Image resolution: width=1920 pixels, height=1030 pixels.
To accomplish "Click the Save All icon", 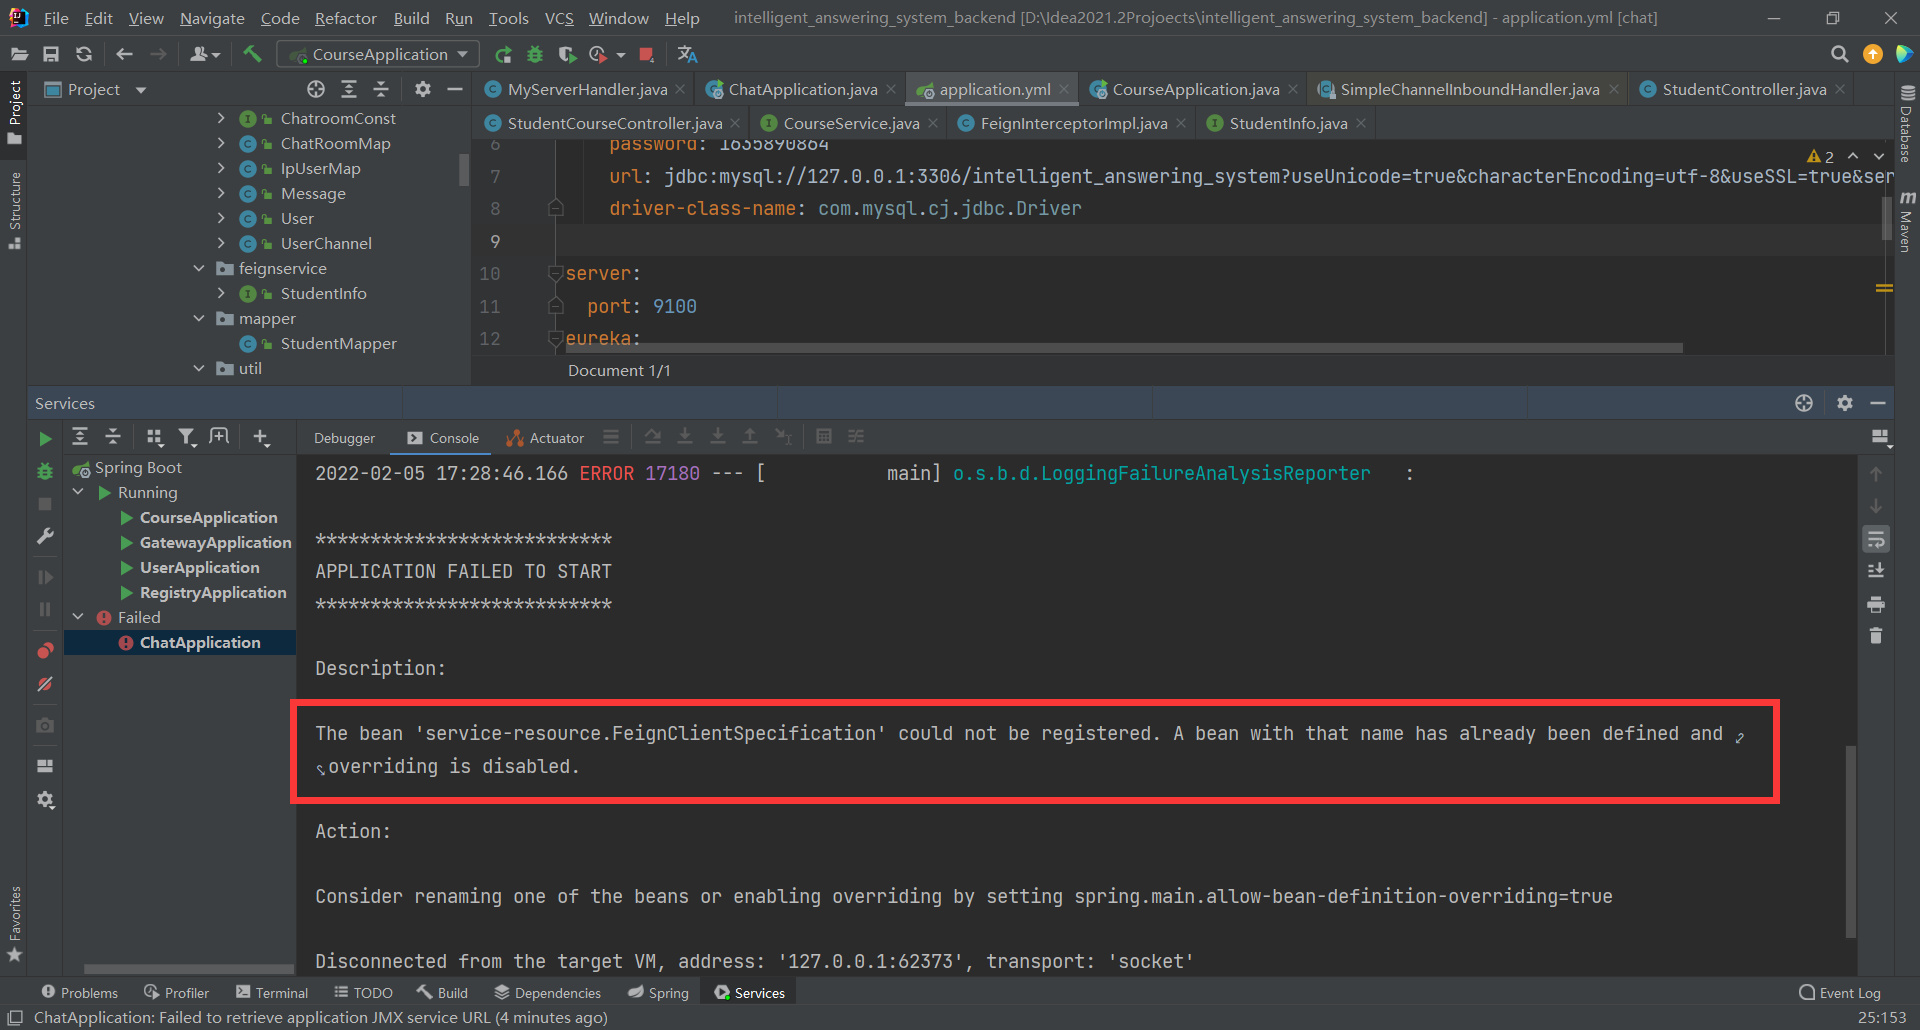I will coord(51,54).
